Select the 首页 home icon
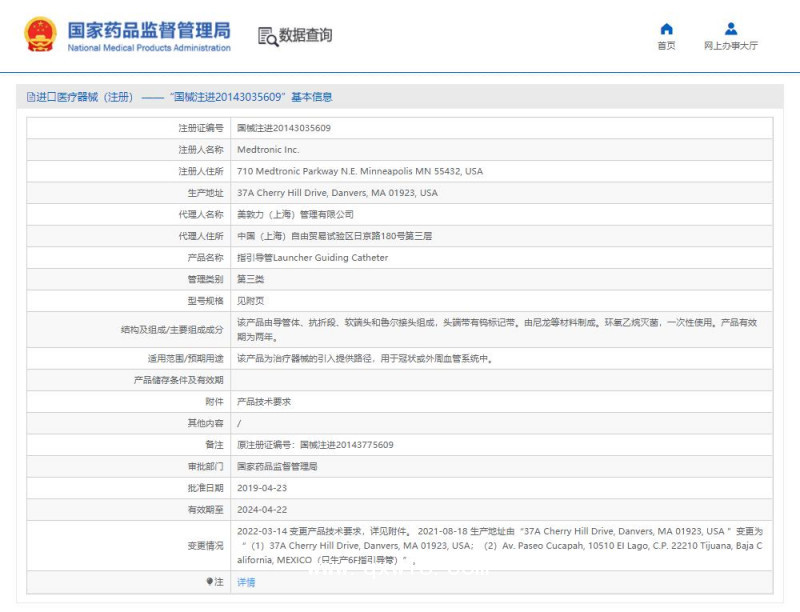Image resolution: width=800 pixels, height=612 pixels. (665, 27)
